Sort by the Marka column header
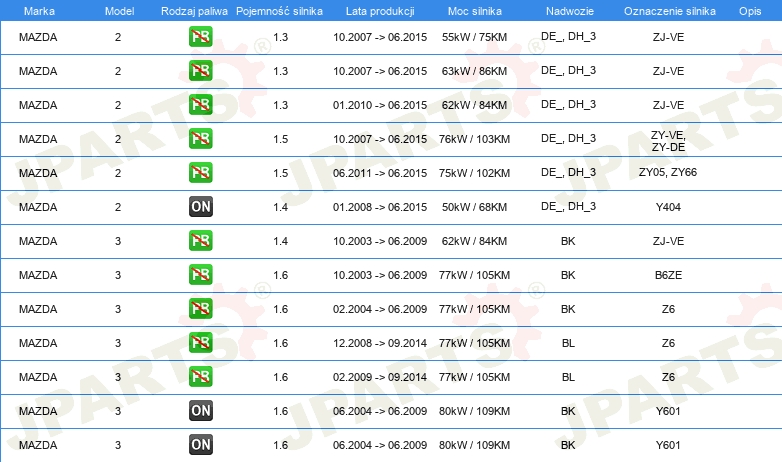The image size is (782, 462). point(39,11)
